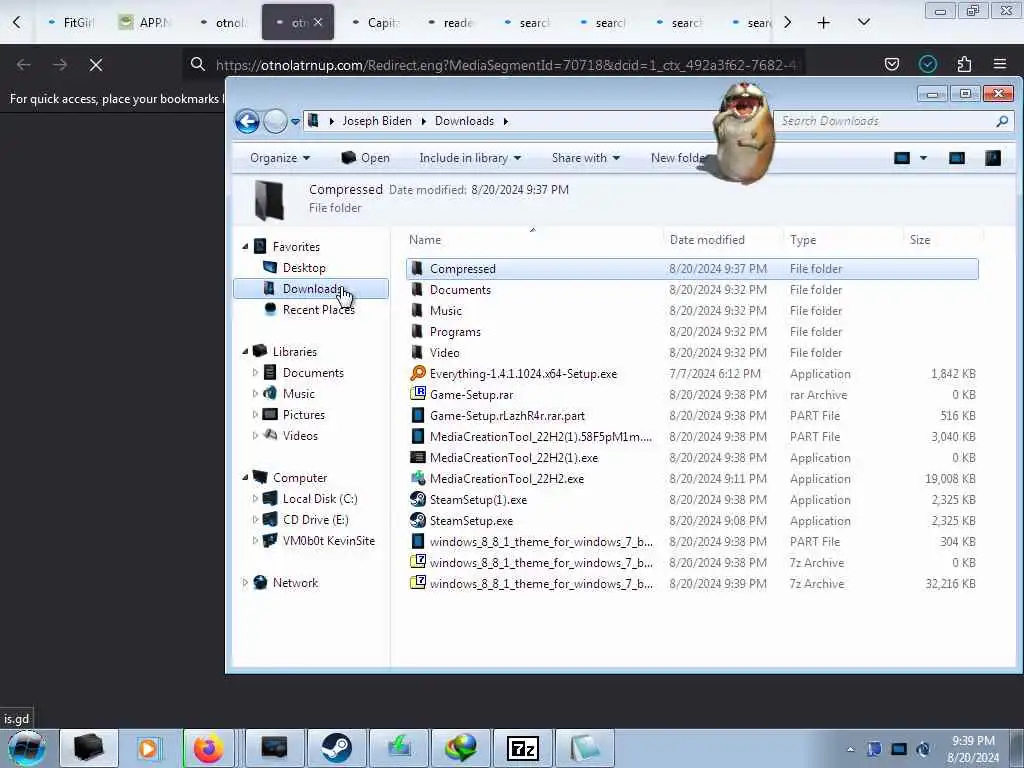This screenshot has width=1024, height=768.
Task: Collapse the Favorites tree group
Action: (x=246, y=247)
